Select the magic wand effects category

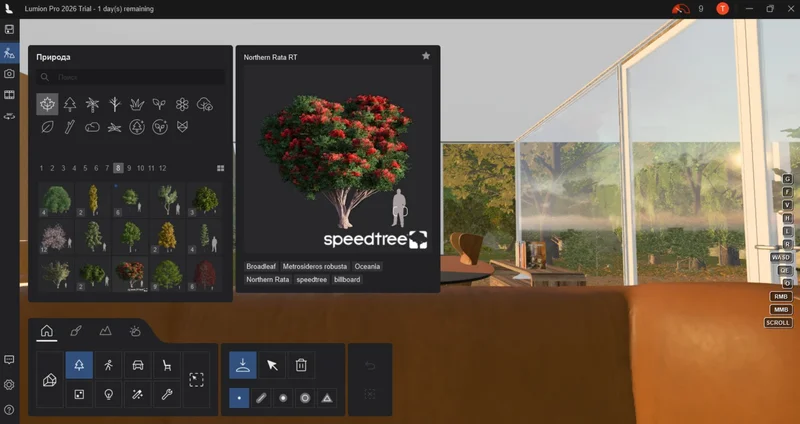(x=138, y=394)
